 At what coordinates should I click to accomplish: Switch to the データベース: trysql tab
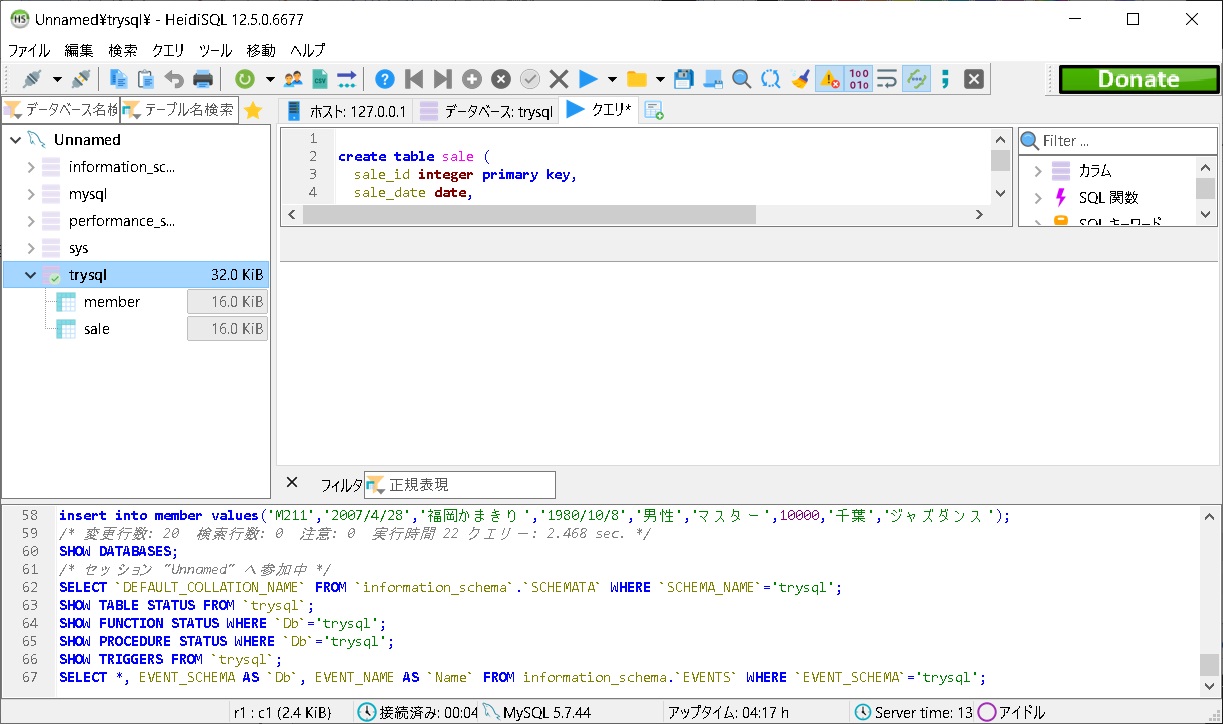pos(486,111)
